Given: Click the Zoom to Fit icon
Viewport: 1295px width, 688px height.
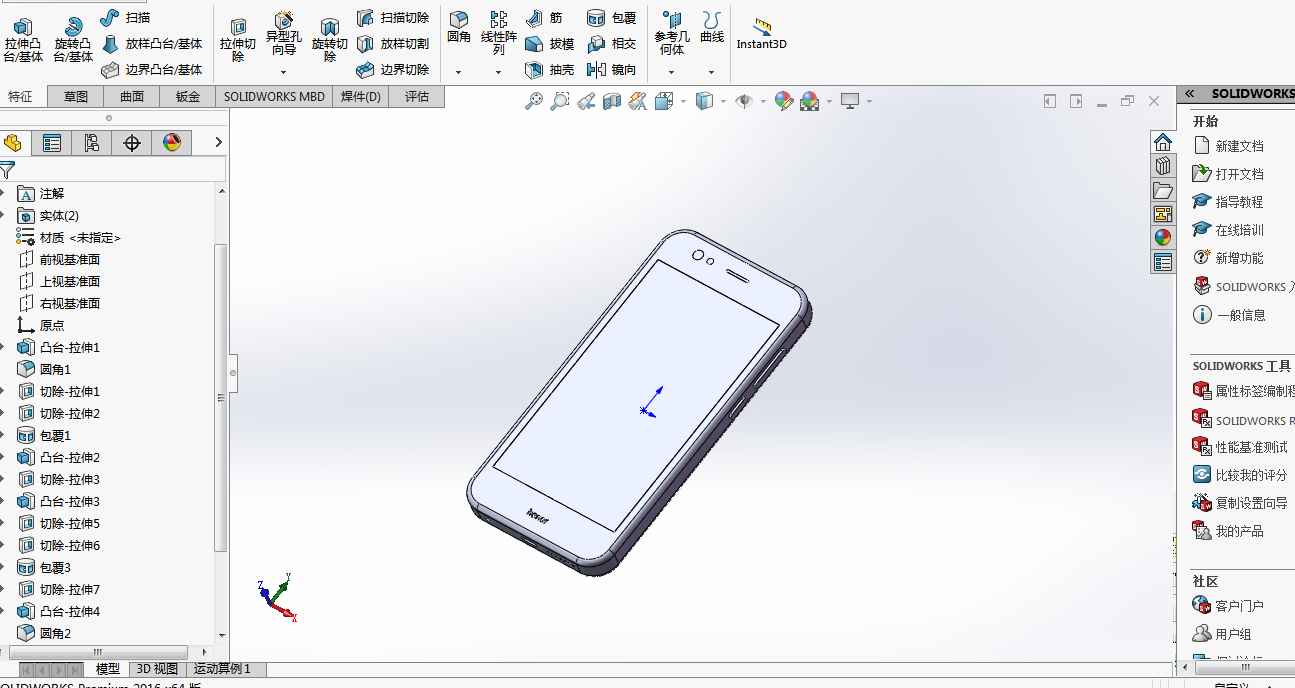Looking at the screenshot, I should coord(535,101).
